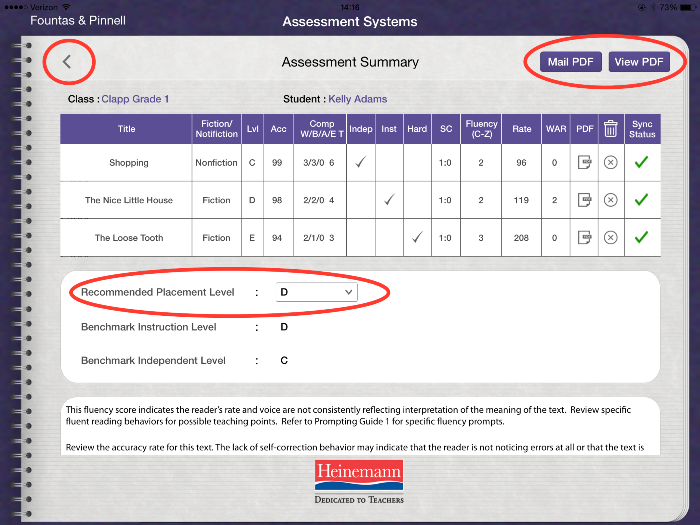700x525 pixels.
Task: Delete the Shopping assessment with X icon
Action: [x=610, y=162]
